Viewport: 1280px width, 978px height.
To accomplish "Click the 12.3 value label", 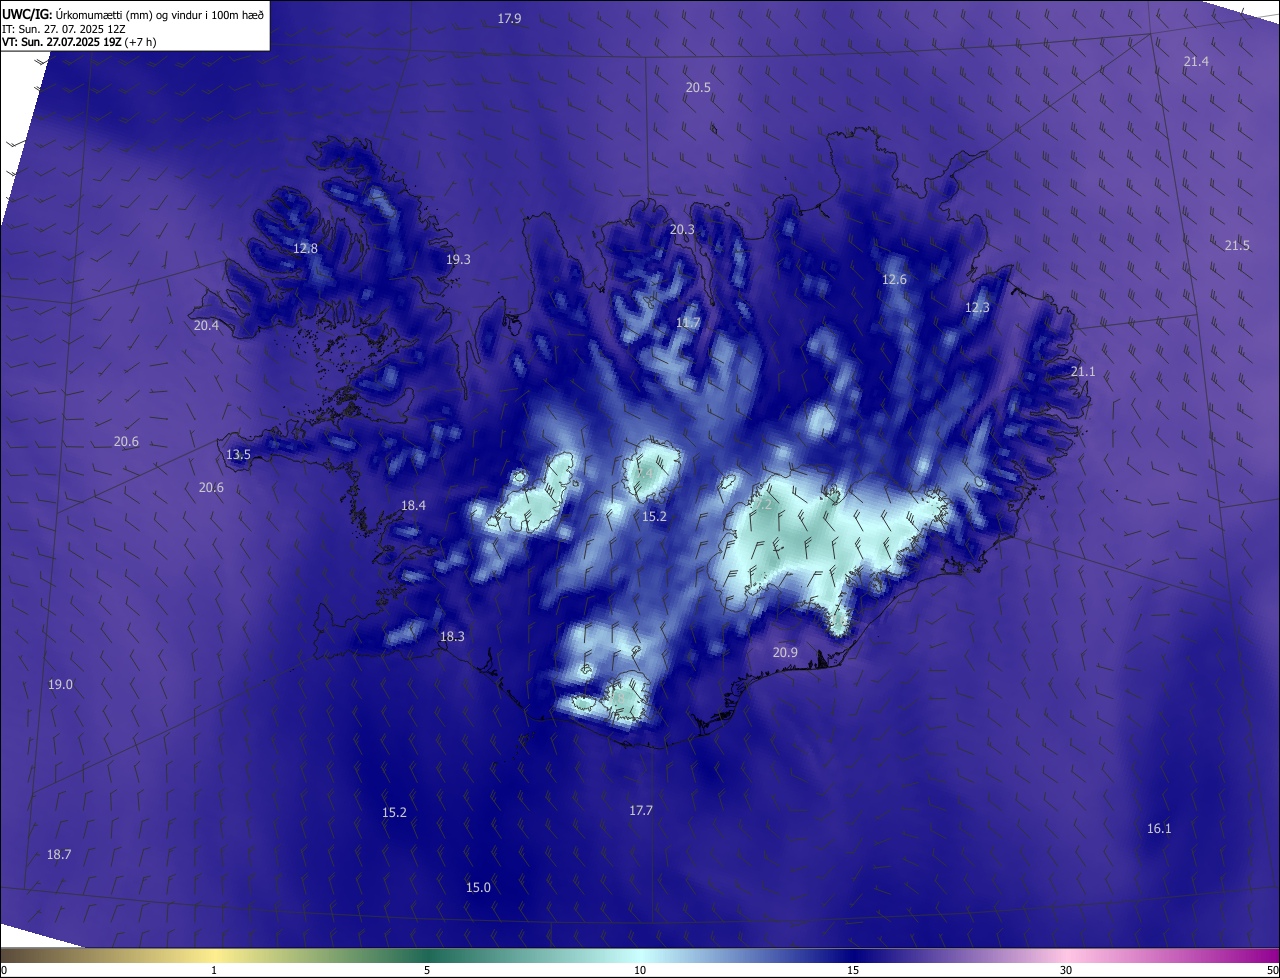I will [x=977, y=308].
